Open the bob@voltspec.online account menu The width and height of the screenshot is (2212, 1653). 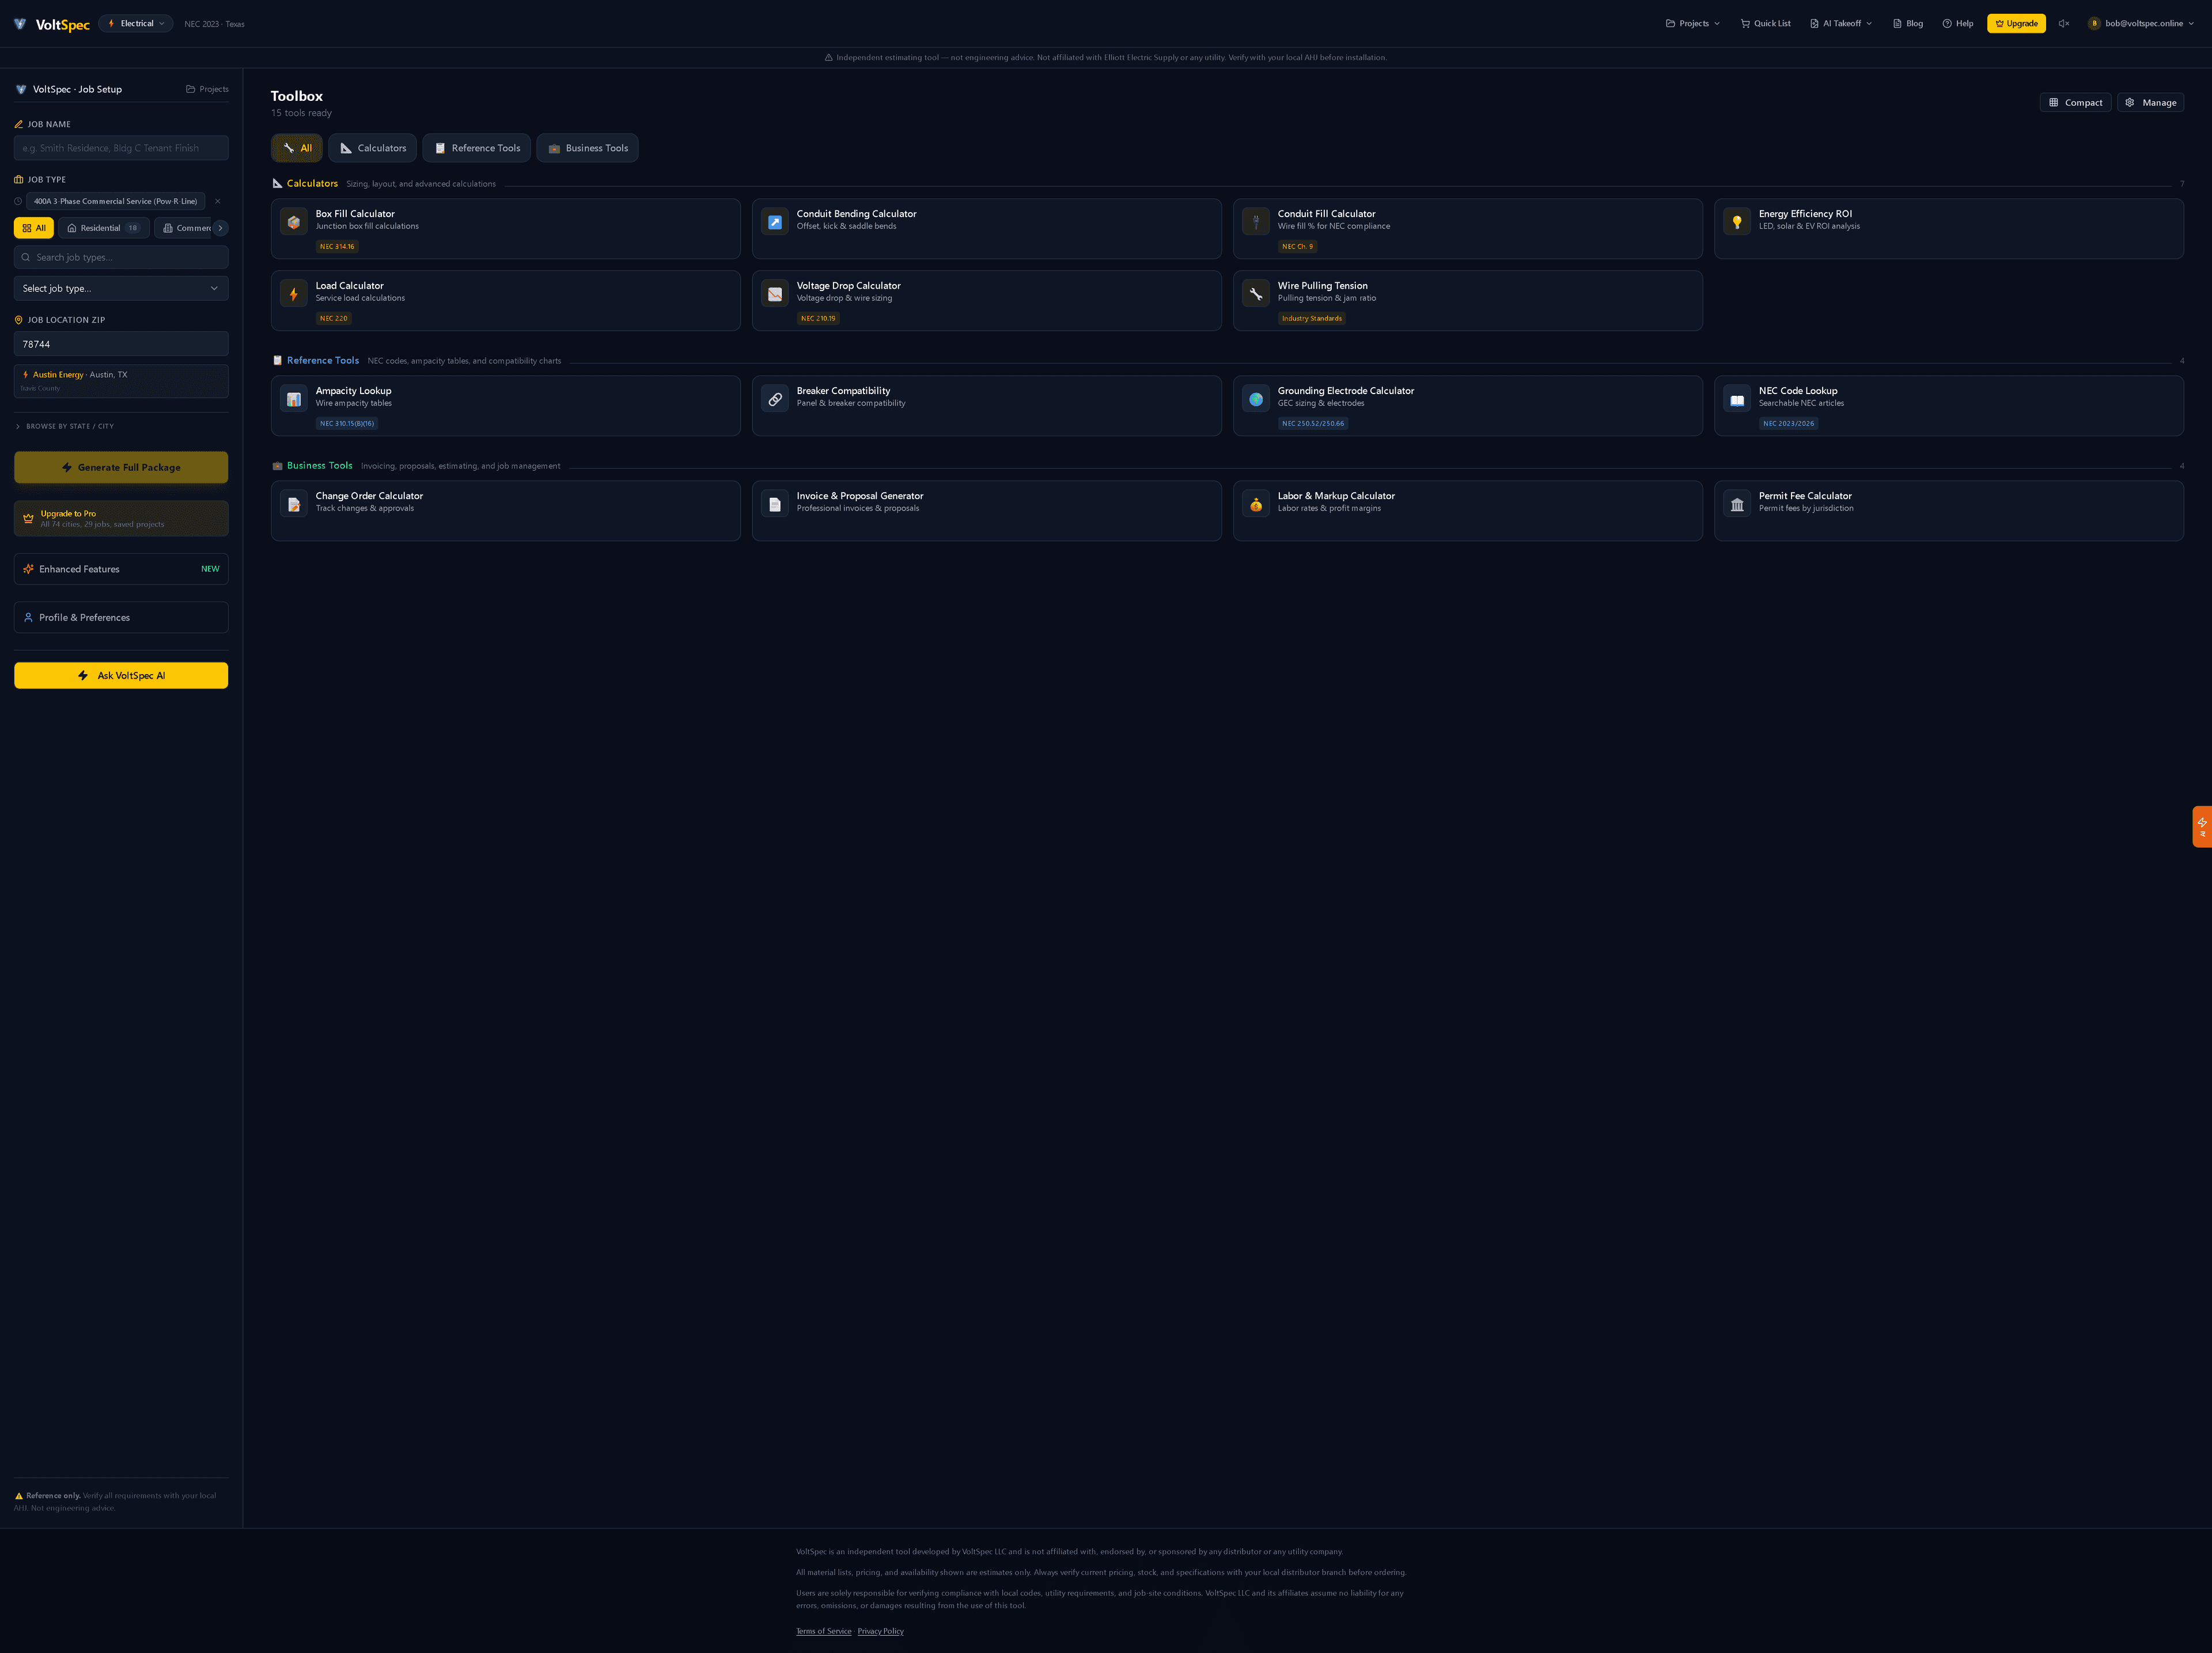point(2141,24)
